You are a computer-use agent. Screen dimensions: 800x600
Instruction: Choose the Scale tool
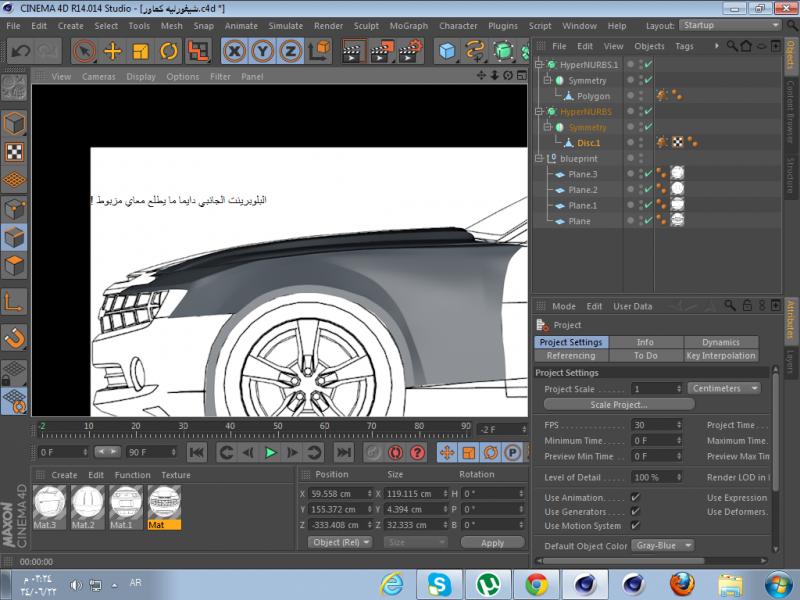(x=141, y=51)
